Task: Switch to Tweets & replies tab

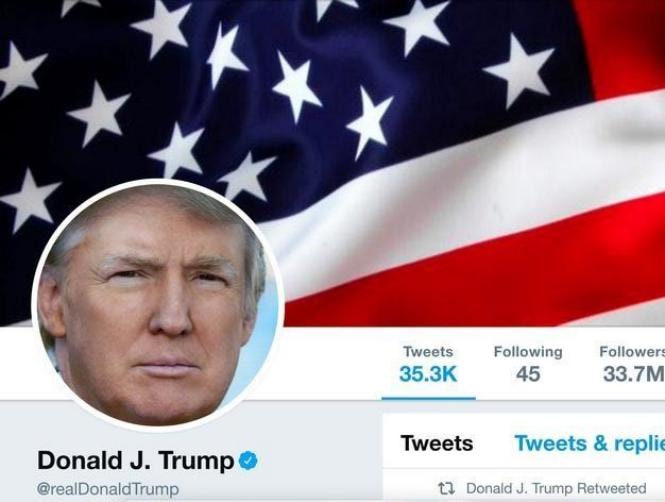Action: click(x=590, y=443)
